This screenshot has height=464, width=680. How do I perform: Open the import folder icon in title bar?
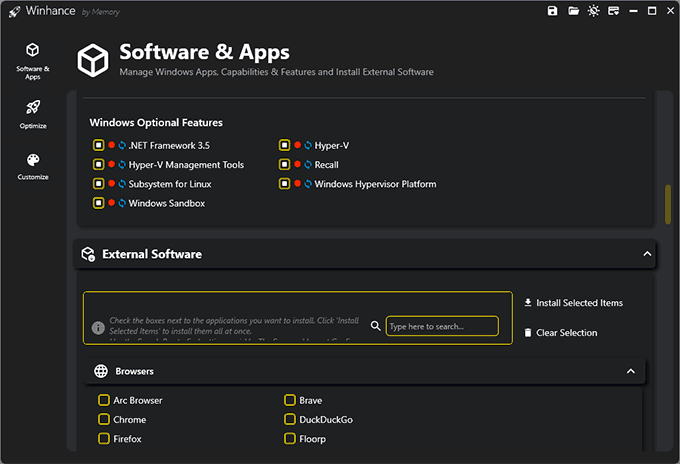[x=574, y=11]
